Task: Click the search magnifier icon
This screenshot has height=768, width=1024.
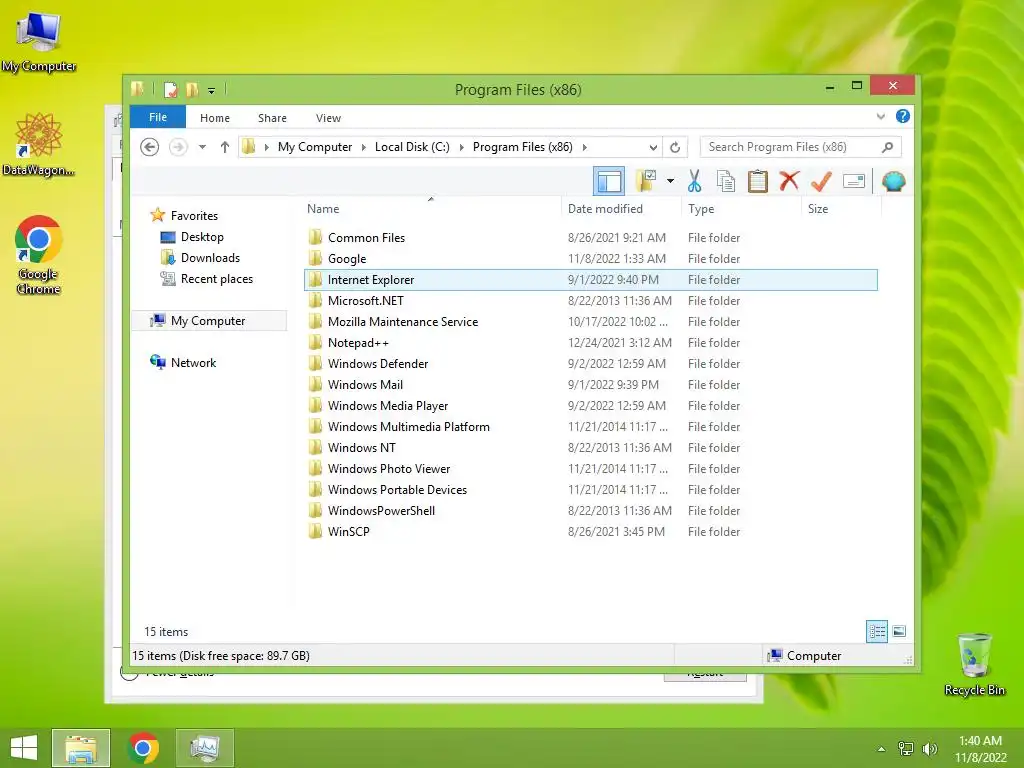Action: coord(888,147)
